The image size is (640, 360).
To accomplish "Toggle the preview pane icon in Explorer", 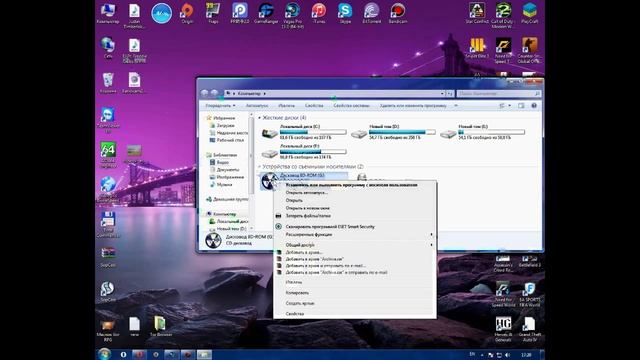I will [x=521, y=106].
